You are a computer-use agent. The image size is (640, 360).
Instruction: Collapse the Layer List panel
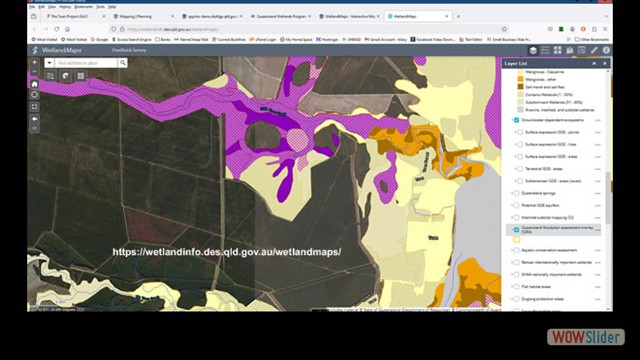point(594,64)
